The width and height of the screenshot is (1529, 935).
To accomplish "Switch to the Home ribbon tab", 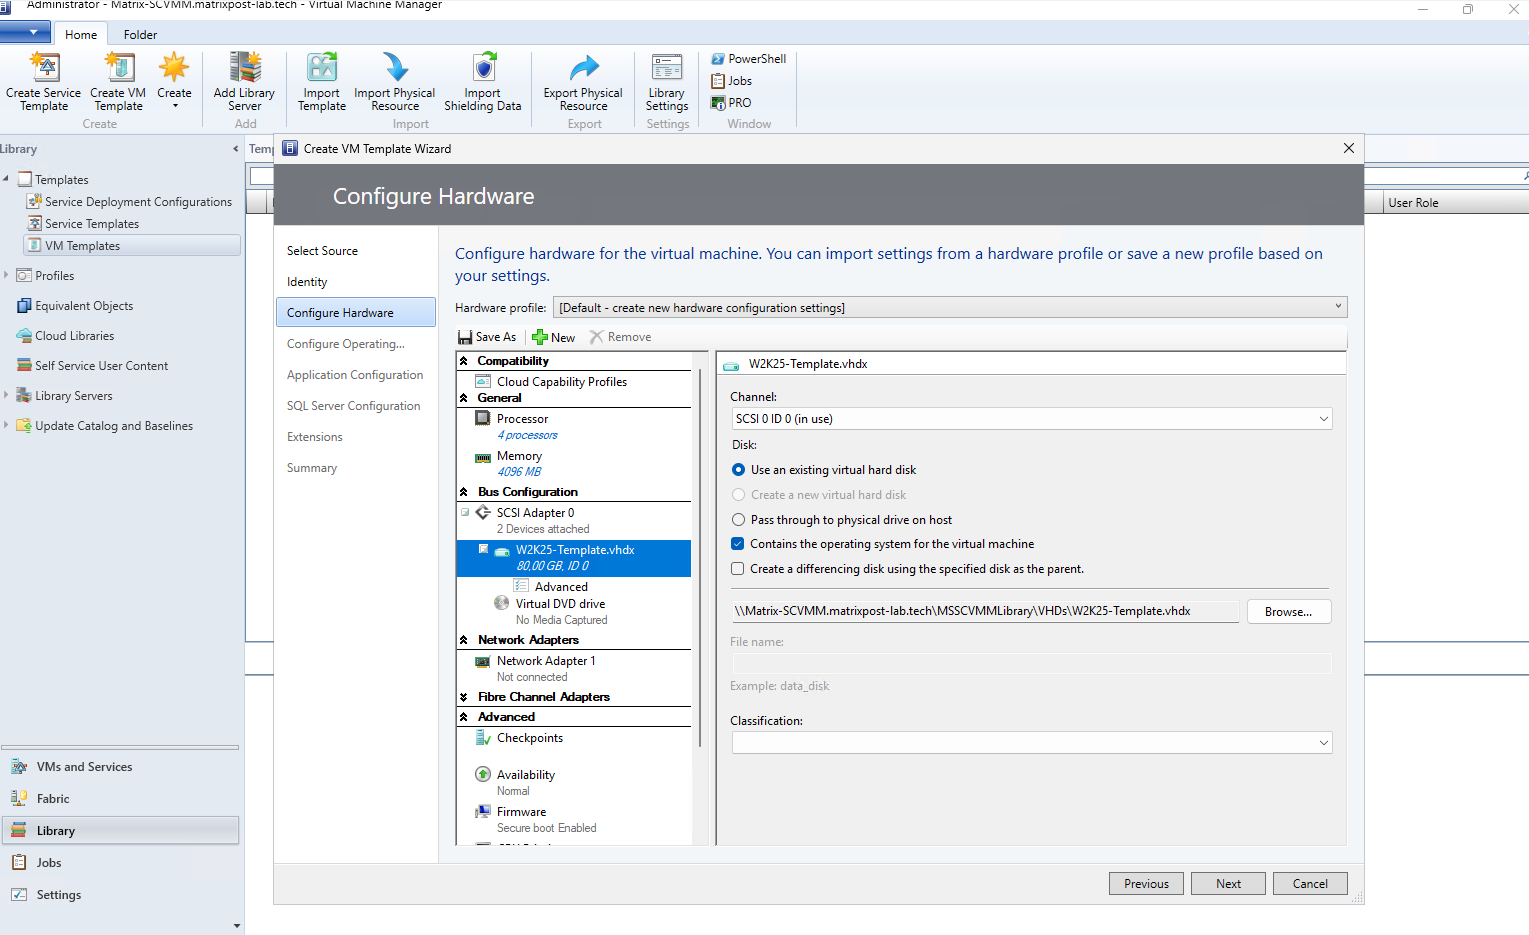I will point(81,34).
